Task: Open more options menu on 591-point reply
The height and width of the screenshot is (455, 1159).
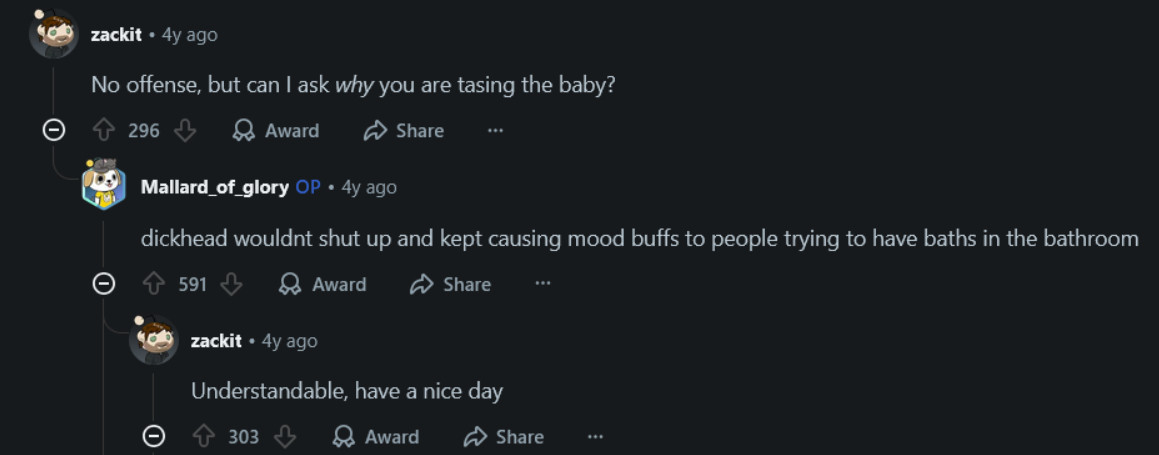Action: click(x=542, y=284)
